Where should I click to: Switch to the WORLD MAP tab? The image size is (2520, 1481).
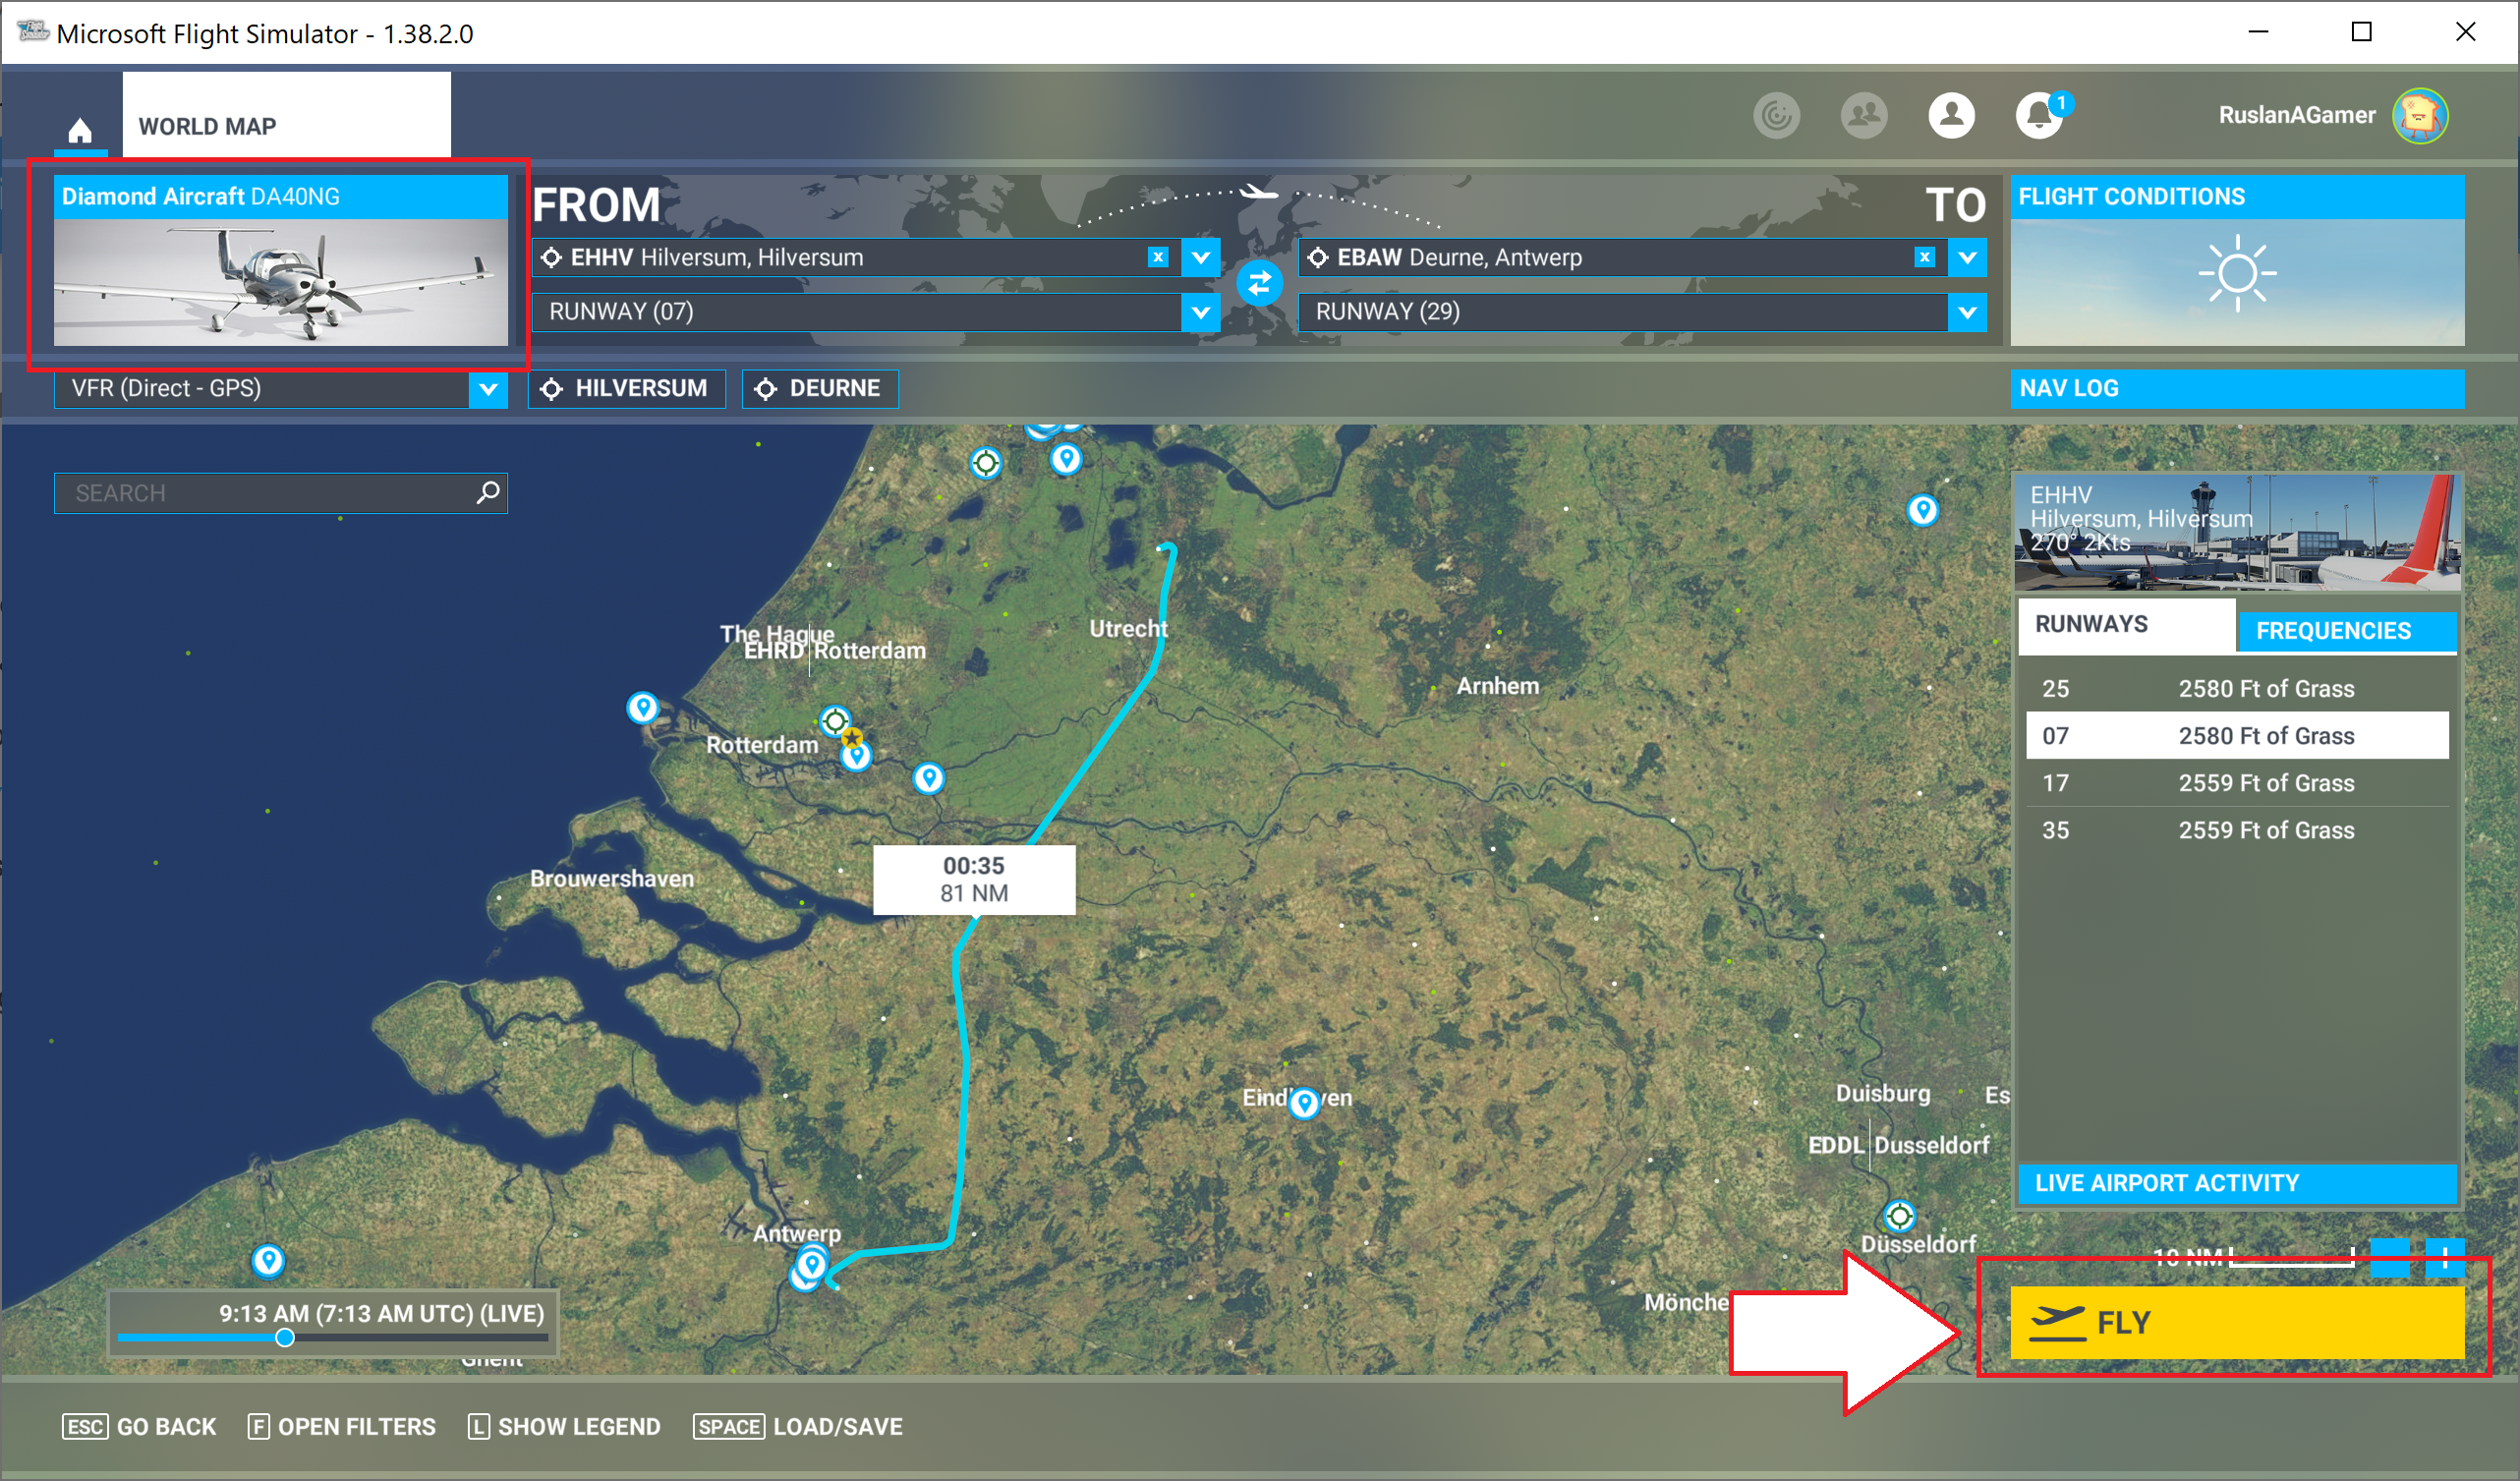tap(287, 114)
